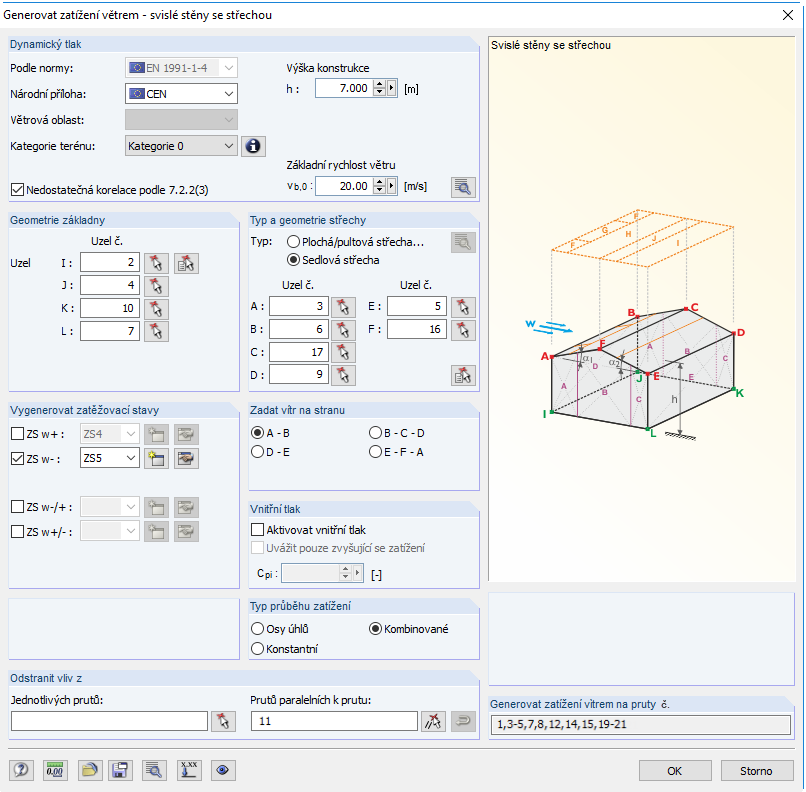Open x.xx decimal settings icon
The width and height of the screenshot is (806, 792).
click(189, 770)
